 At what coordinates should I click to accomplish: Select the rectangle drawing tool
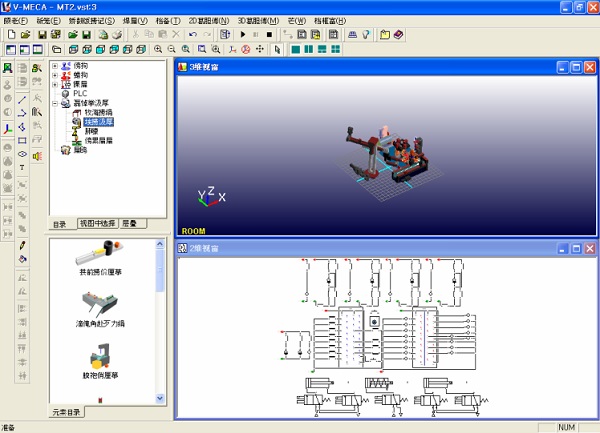point(22,140)
